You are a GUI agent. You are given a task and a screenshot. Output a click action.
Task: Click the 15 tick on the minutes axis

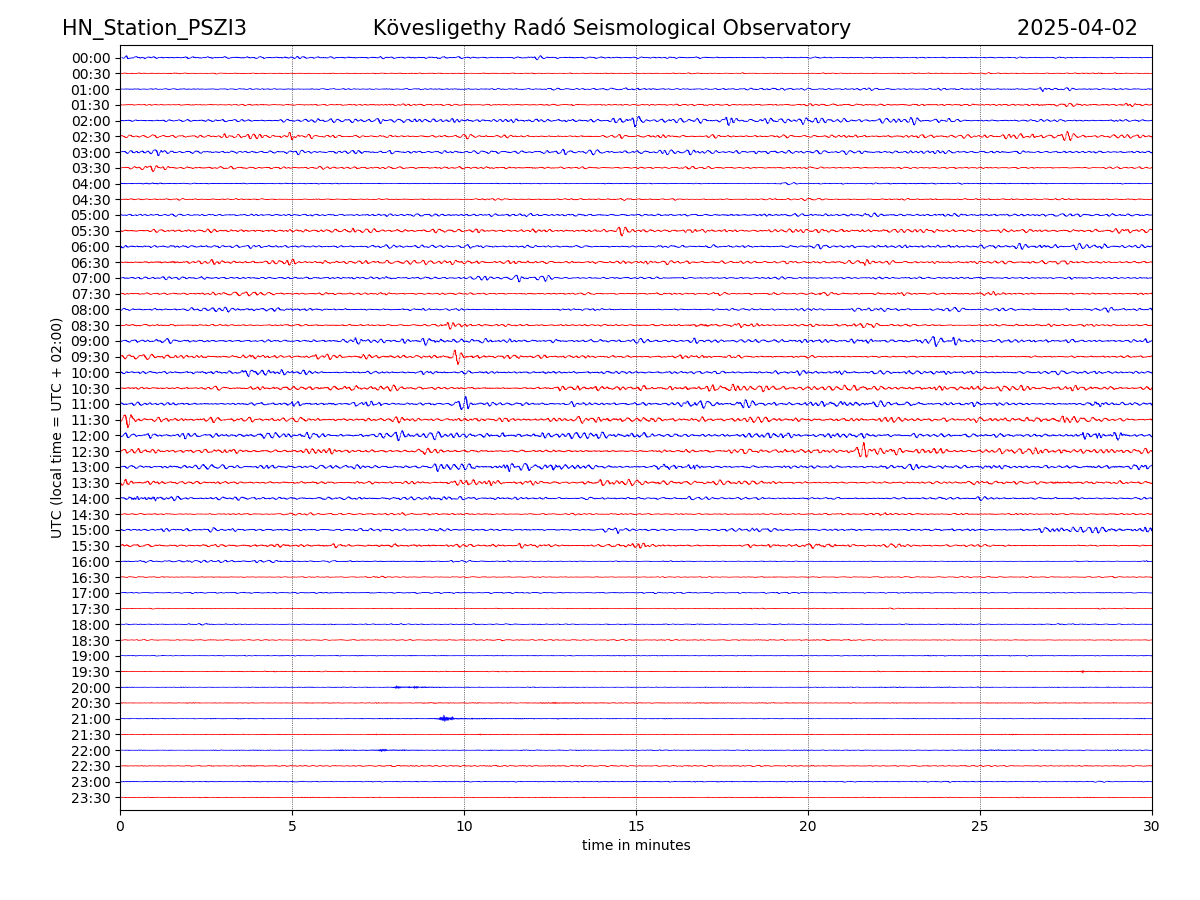point(636,826)
